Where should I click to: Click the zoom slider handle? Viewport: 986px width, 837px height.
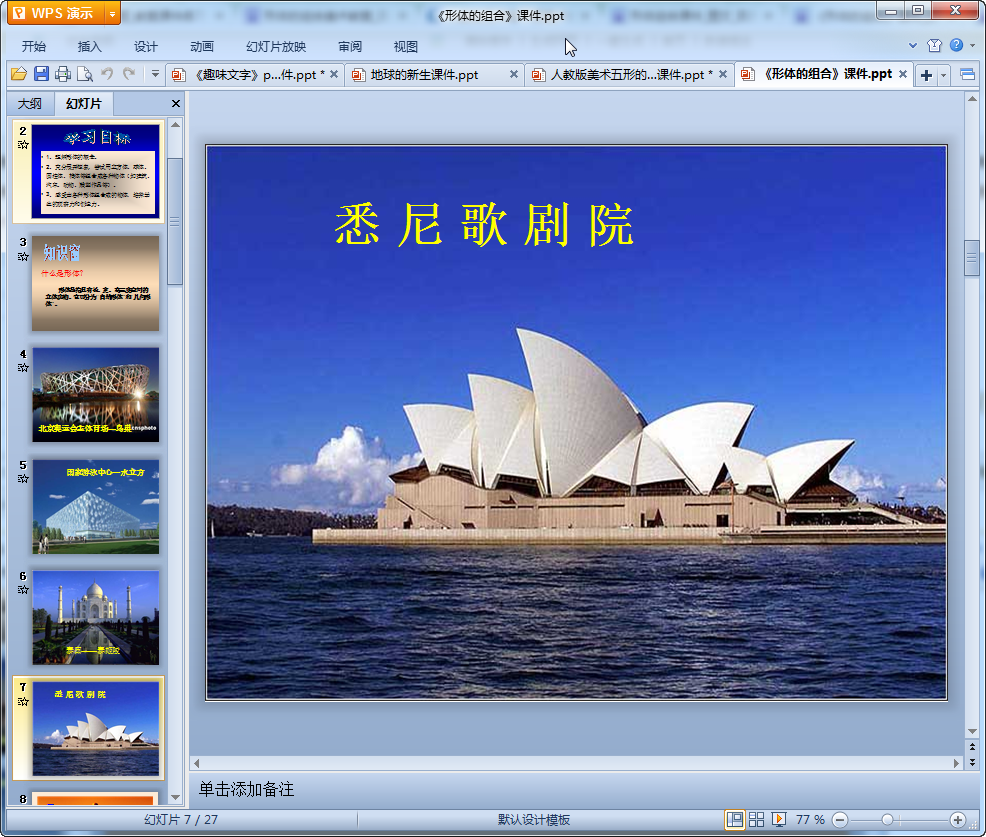pyautogui.click(x=887, y=819)
